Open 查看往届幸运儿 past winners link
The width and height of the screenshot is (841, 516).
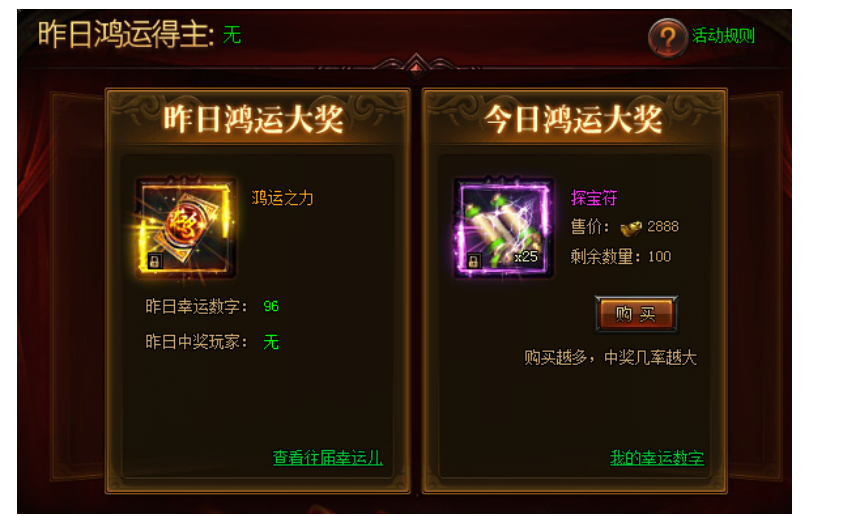(x=328, y=458)
